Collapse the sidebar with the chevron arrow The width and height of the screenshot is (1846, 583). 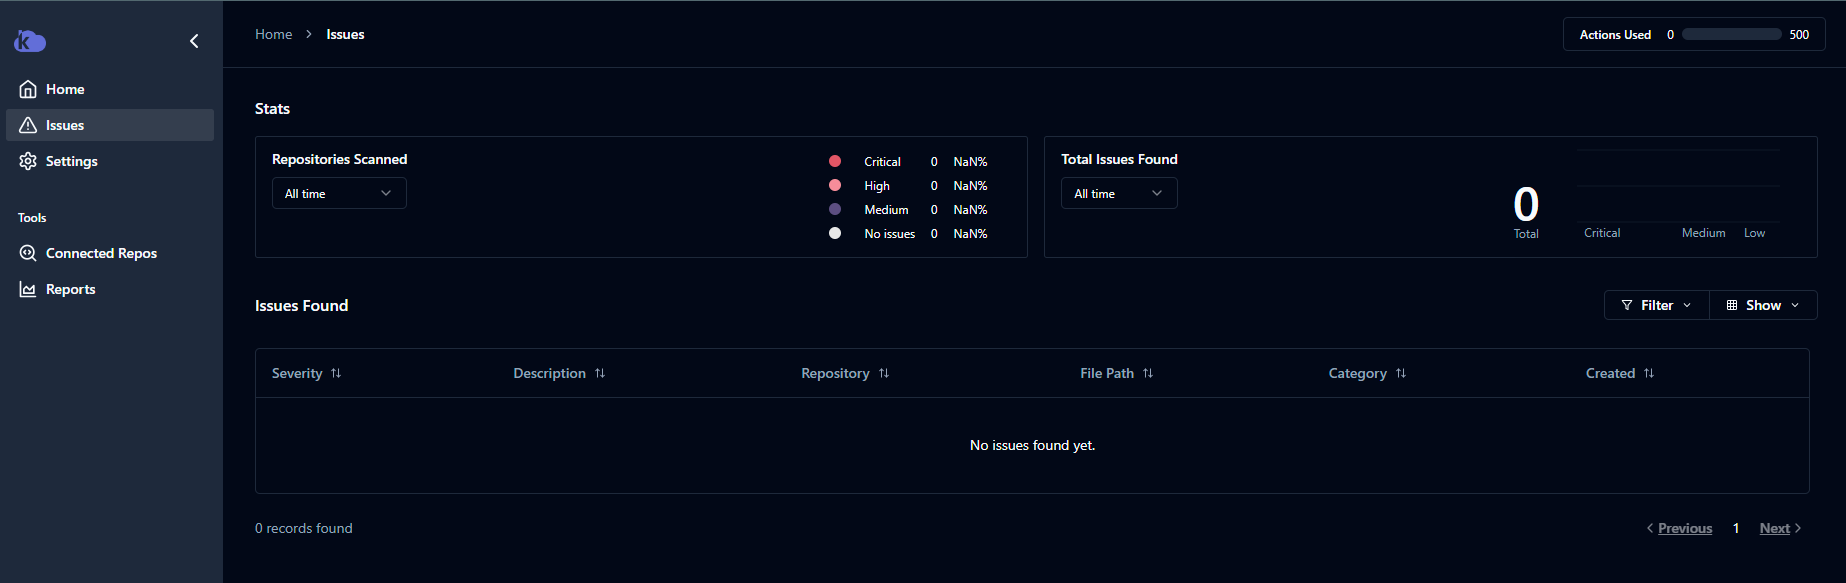(x=194, y=41)
